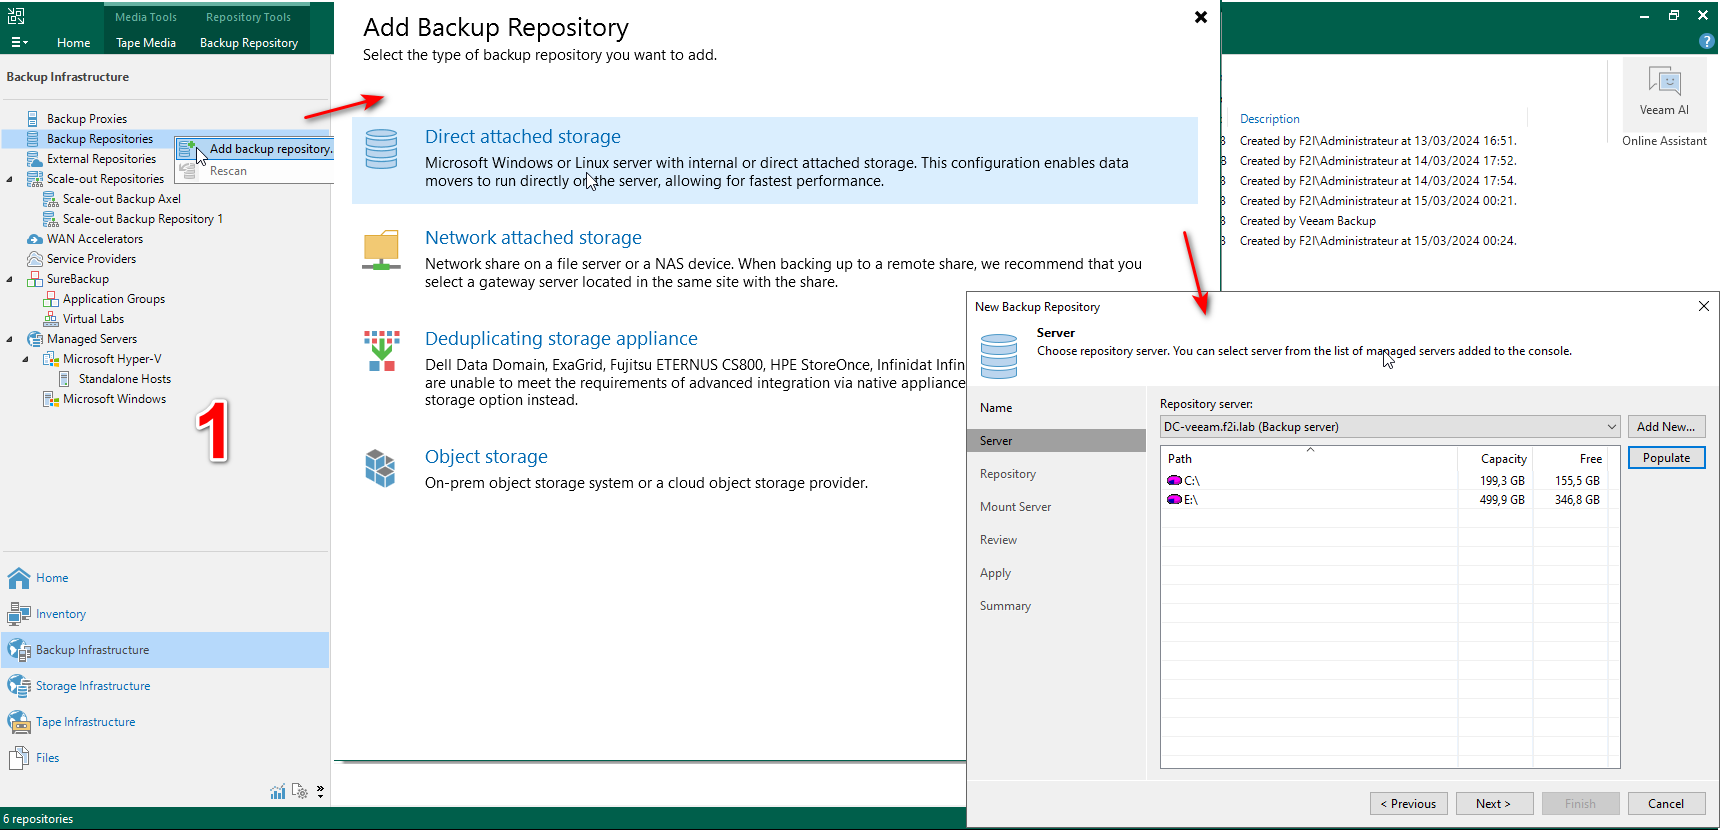Collapse the SureBackup tree node

pyautogui.click(x=10, y=279)
